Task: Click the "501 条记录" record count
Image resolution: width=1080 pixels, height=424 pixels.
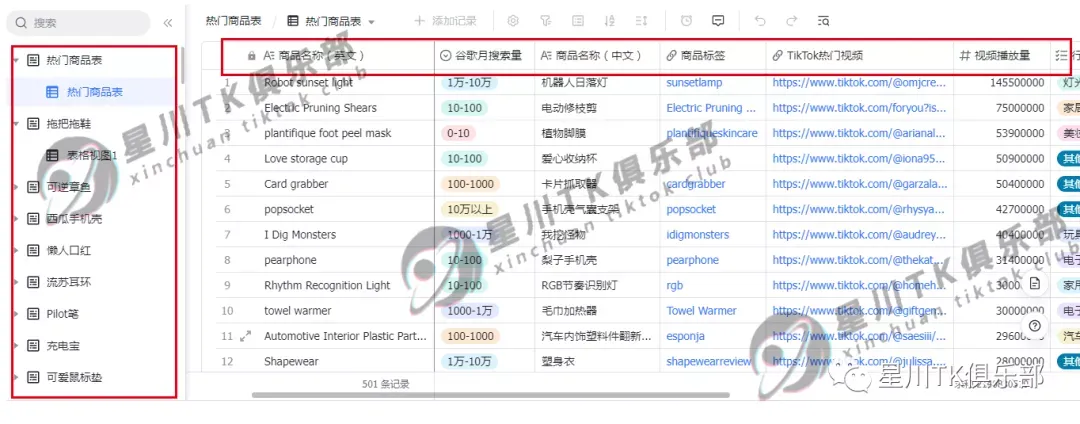Action: pos(386,384)
